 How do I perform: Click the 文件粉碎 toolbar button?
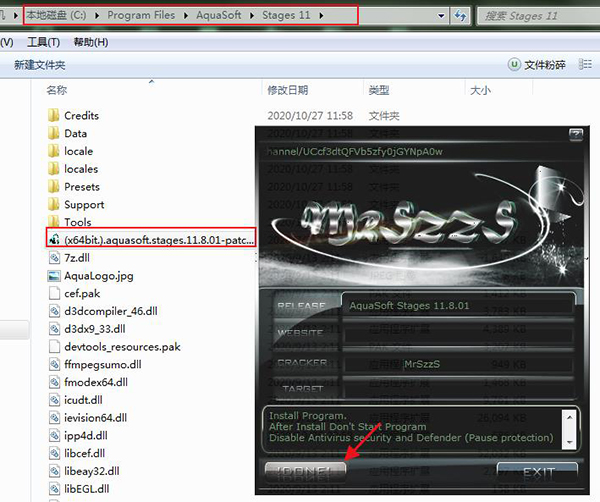pyautogui.click(x=536, y=65)
